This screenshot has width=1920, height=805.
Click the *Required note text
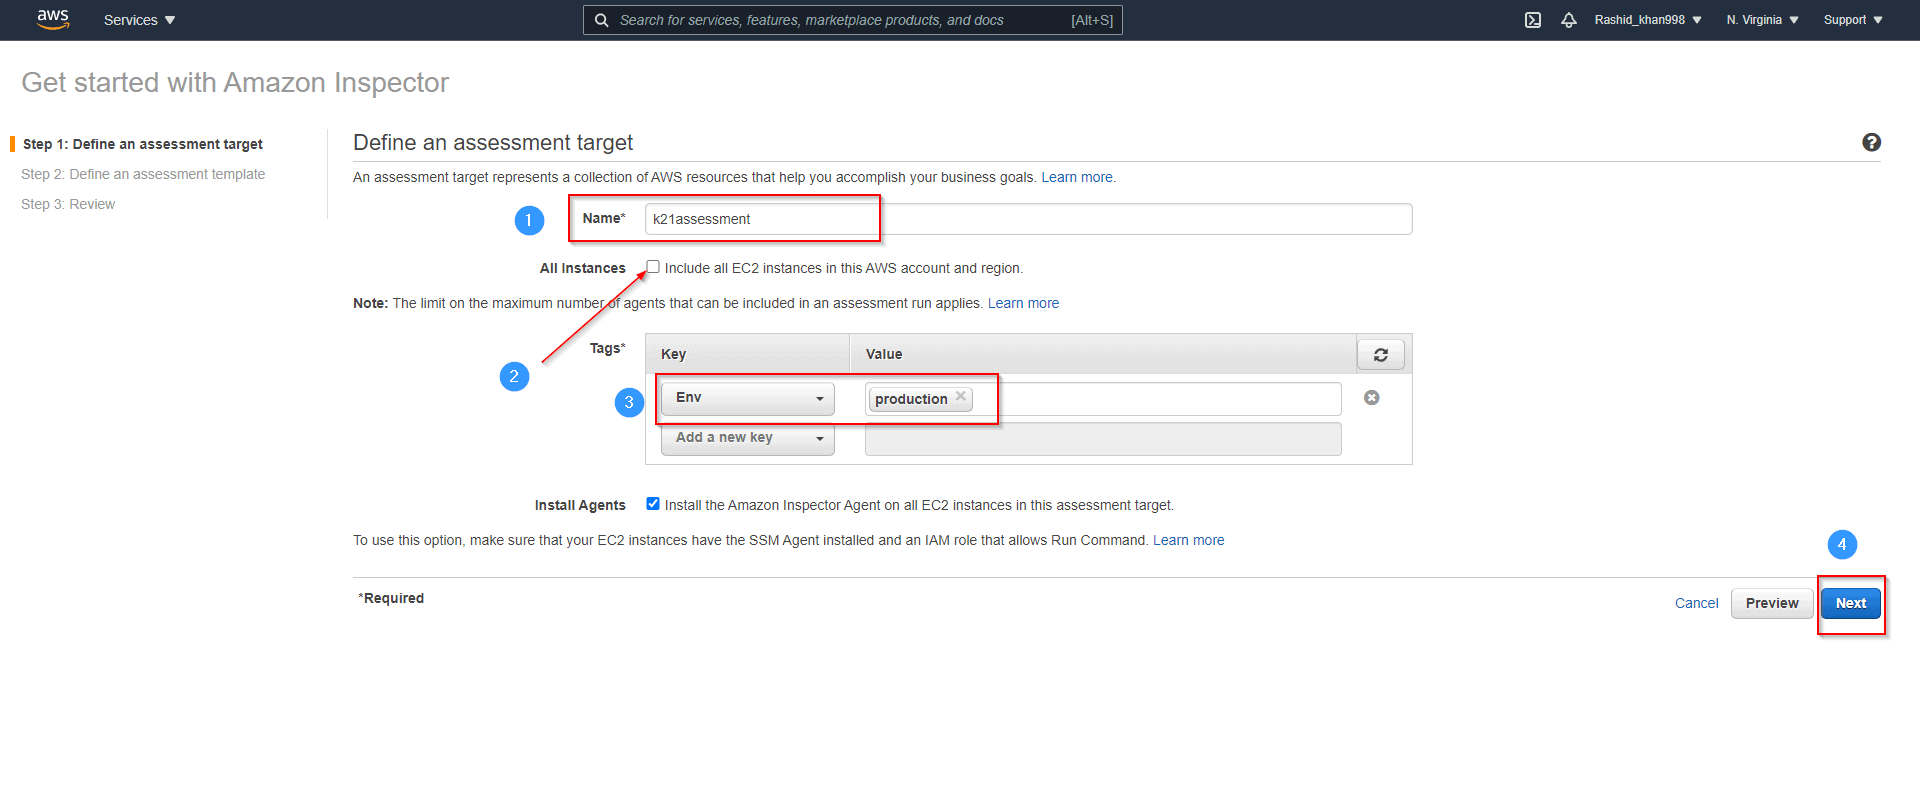click(x=391, y=598)
